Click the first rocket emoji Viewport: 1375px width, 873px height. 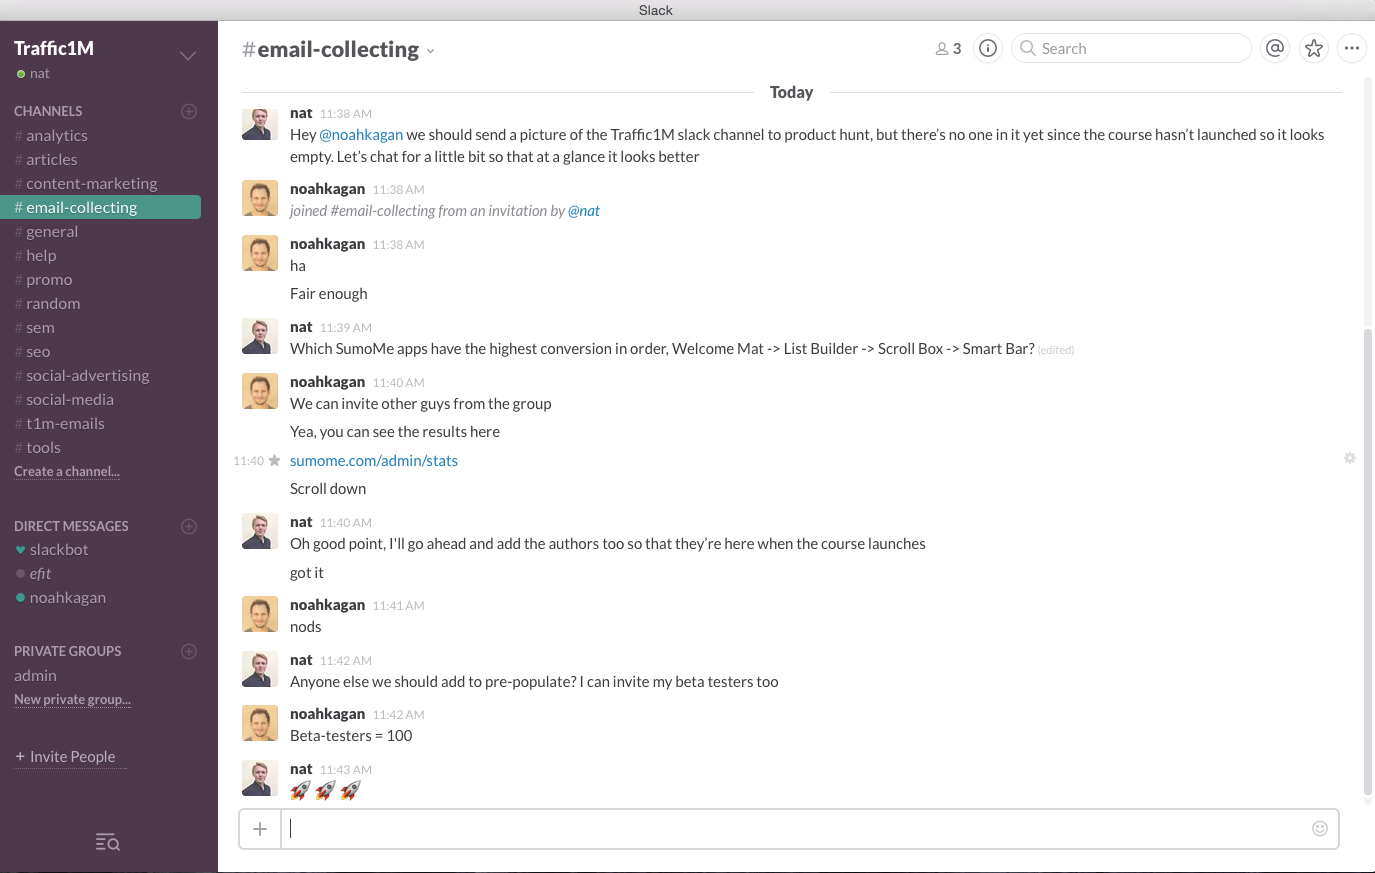click(x=300, y=791)
